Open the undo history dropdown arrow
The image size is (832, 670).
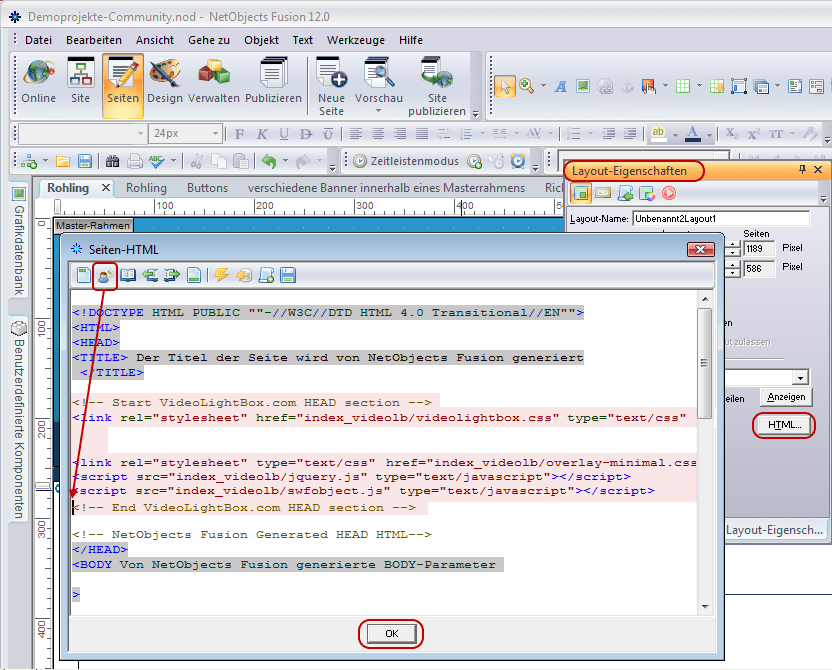(x=285, y=161)
